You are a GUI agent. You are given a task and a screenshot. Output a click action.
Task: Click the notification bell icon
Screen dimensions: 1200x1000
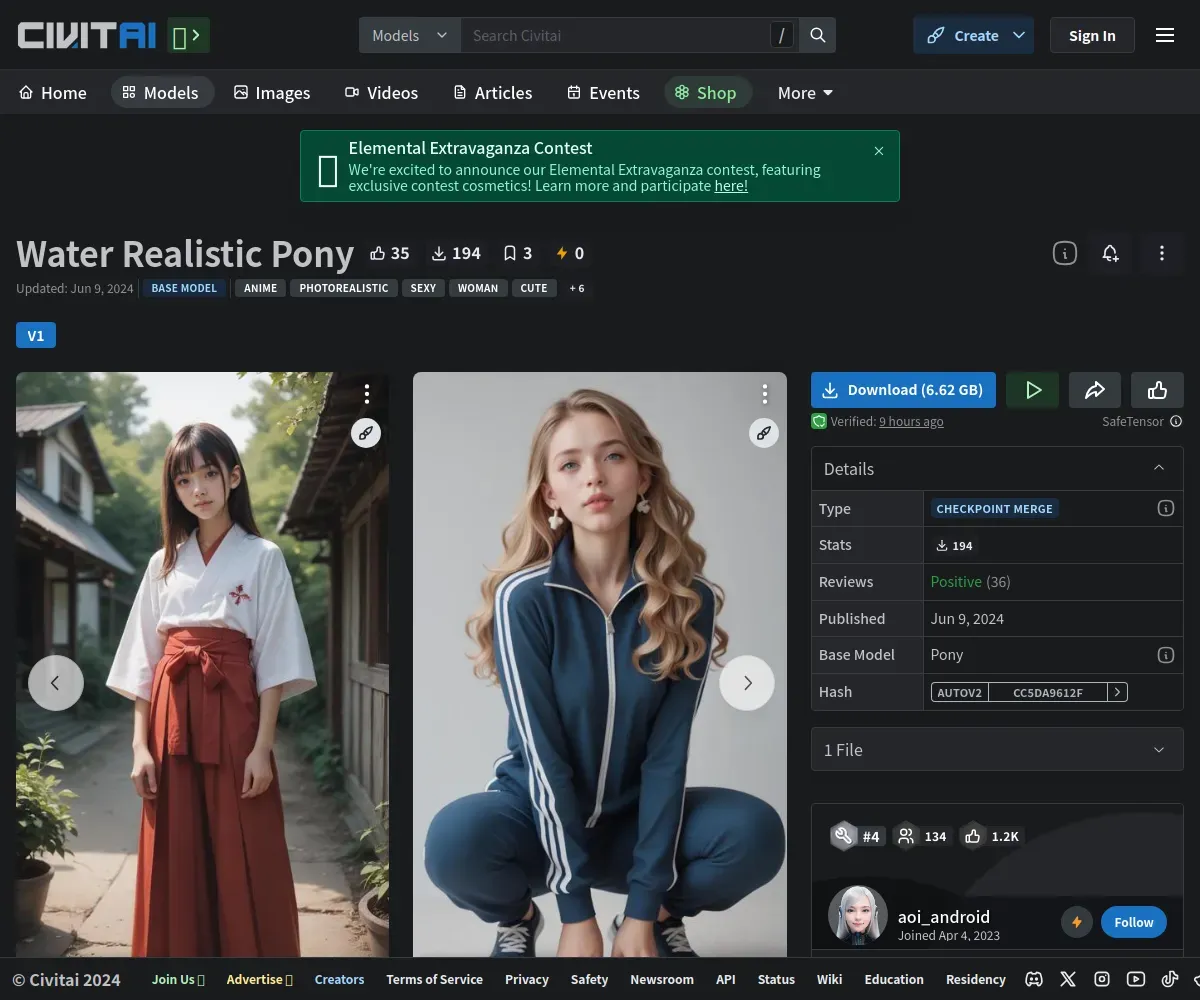point(1110,253)
